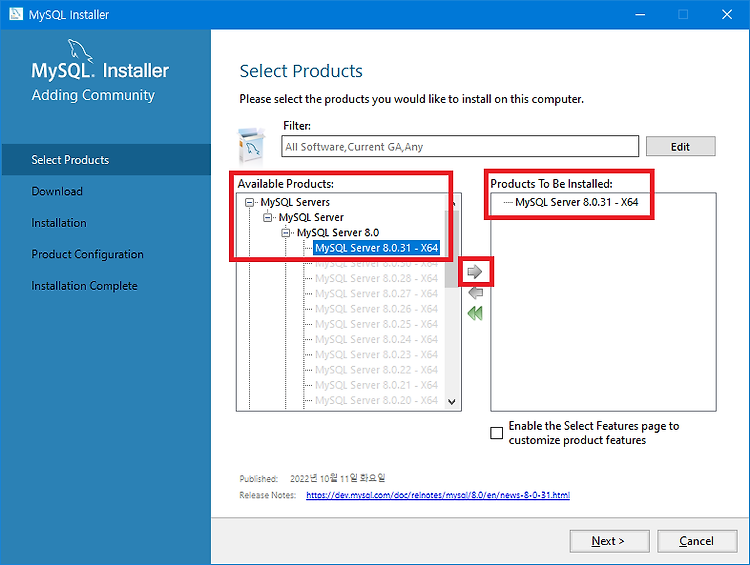Image resolution: width=750 pixels, height=565 pixels.
Task: Select MySQL Server 8.0.23 - X64
Action: point(376,355)
